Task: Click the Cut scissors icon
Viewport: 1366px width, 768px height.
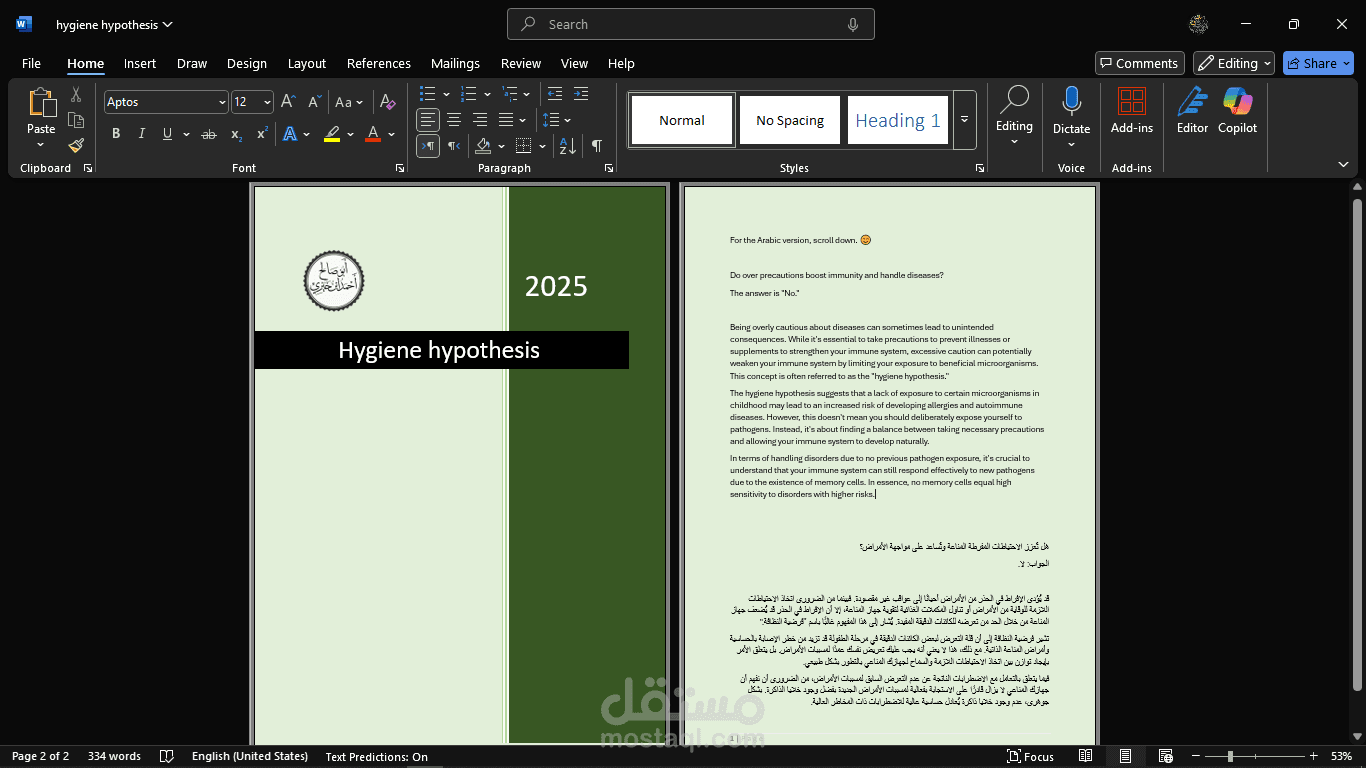Action: (x=76, y=95)
